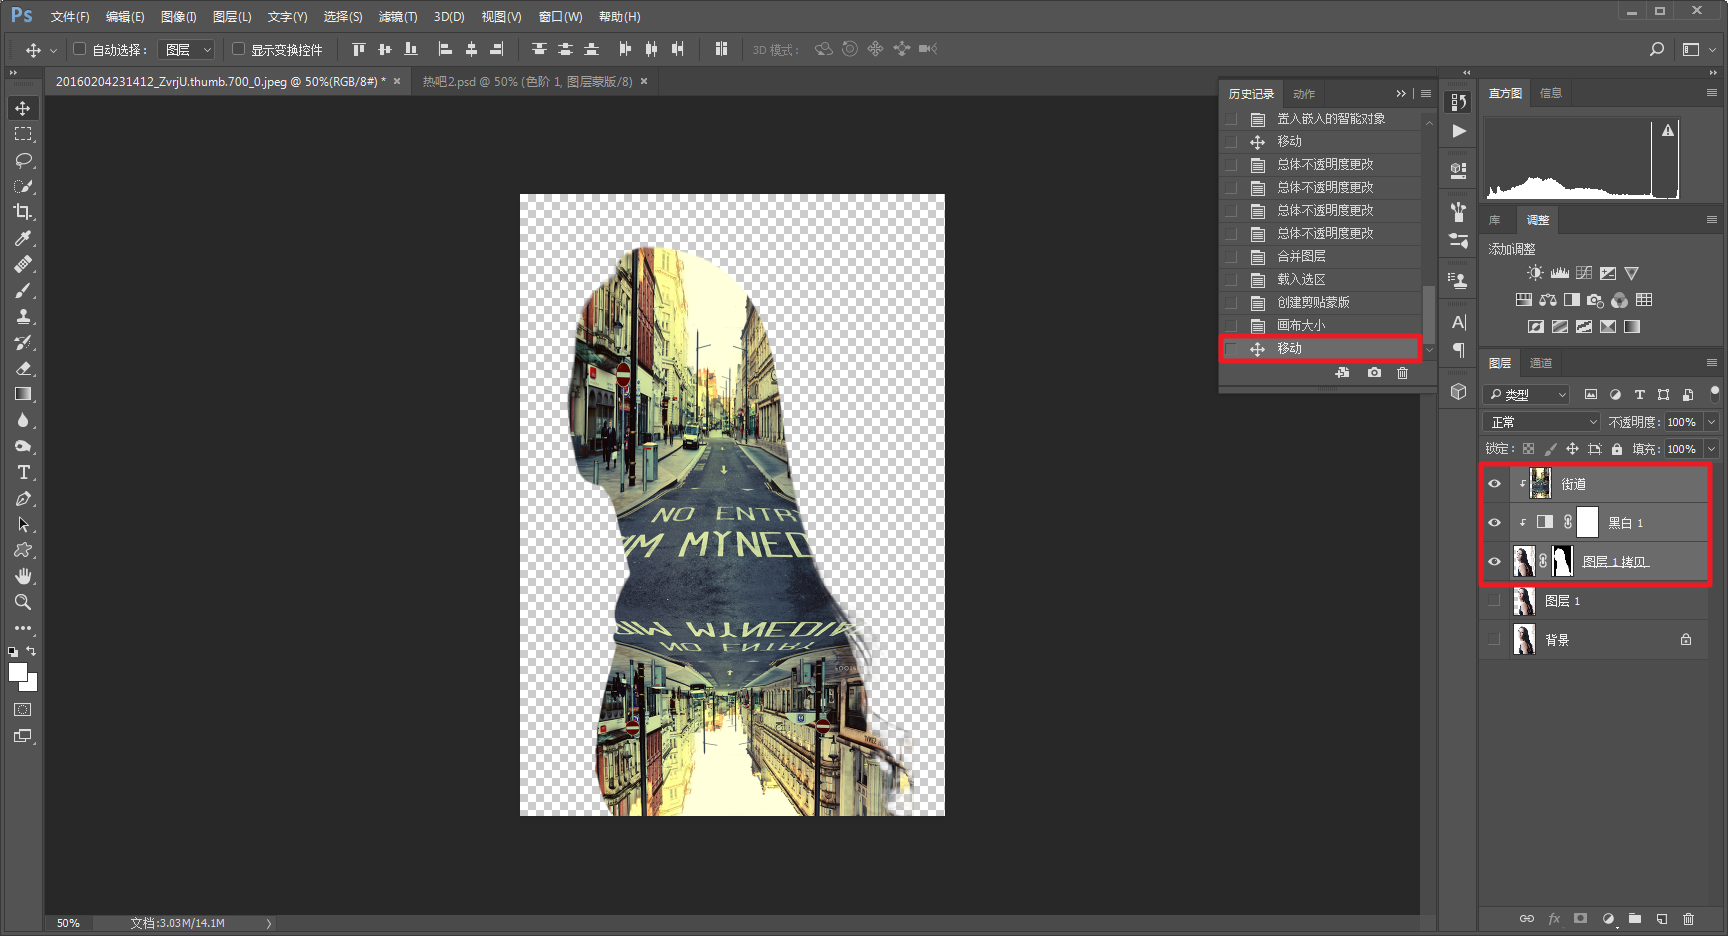Add Levels adjustment icon
This screenshot has height=936, width=1728.
click(1560, 273)
